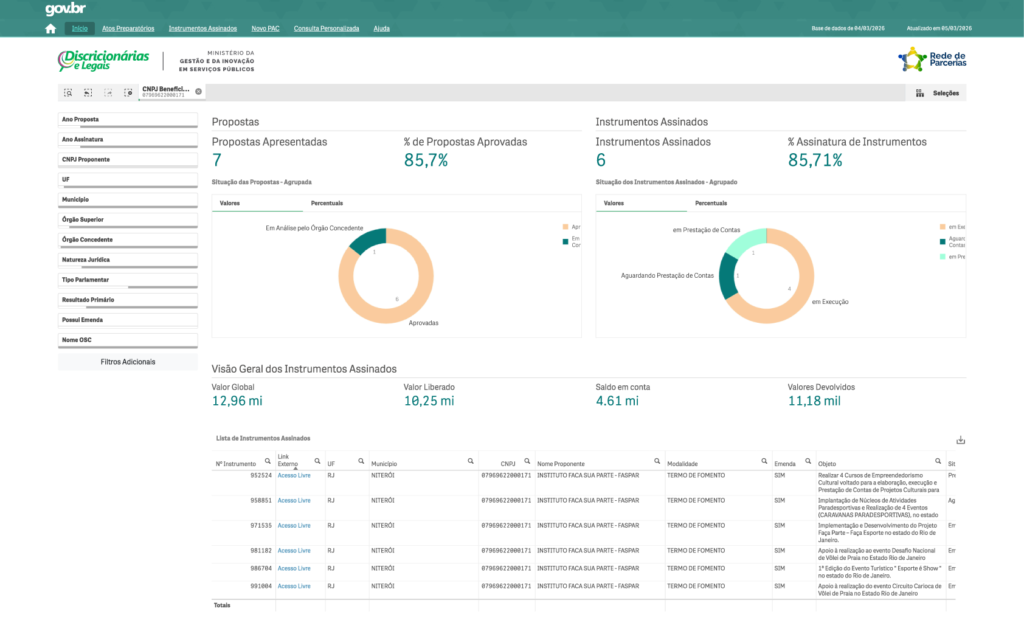Expand the Tipo Parlamentar filter

point(128,280)
